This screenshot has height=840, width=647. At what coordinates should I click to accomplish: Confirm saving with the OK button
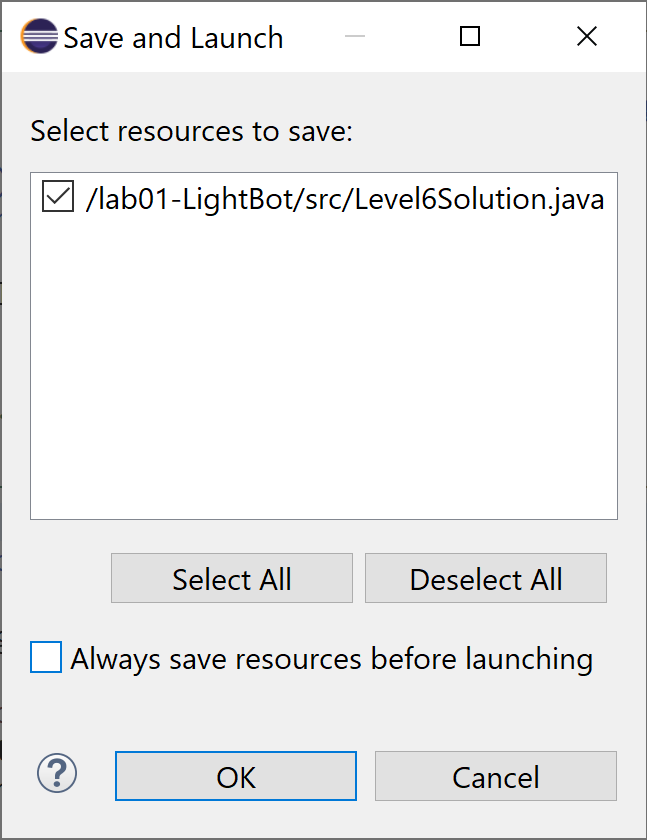pyautogui.click(x=236, y=776)
